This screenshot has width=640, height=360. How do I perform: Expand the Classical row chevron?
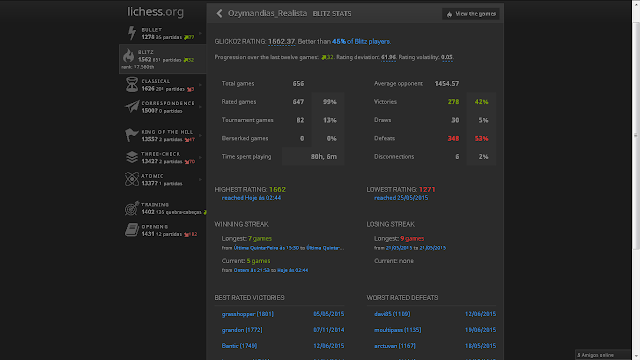[200, 85]
